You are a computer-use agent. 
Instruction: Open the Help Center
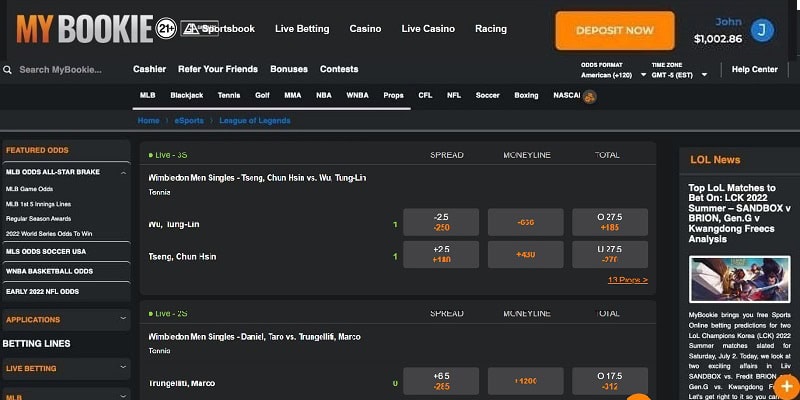pos(755,69)
